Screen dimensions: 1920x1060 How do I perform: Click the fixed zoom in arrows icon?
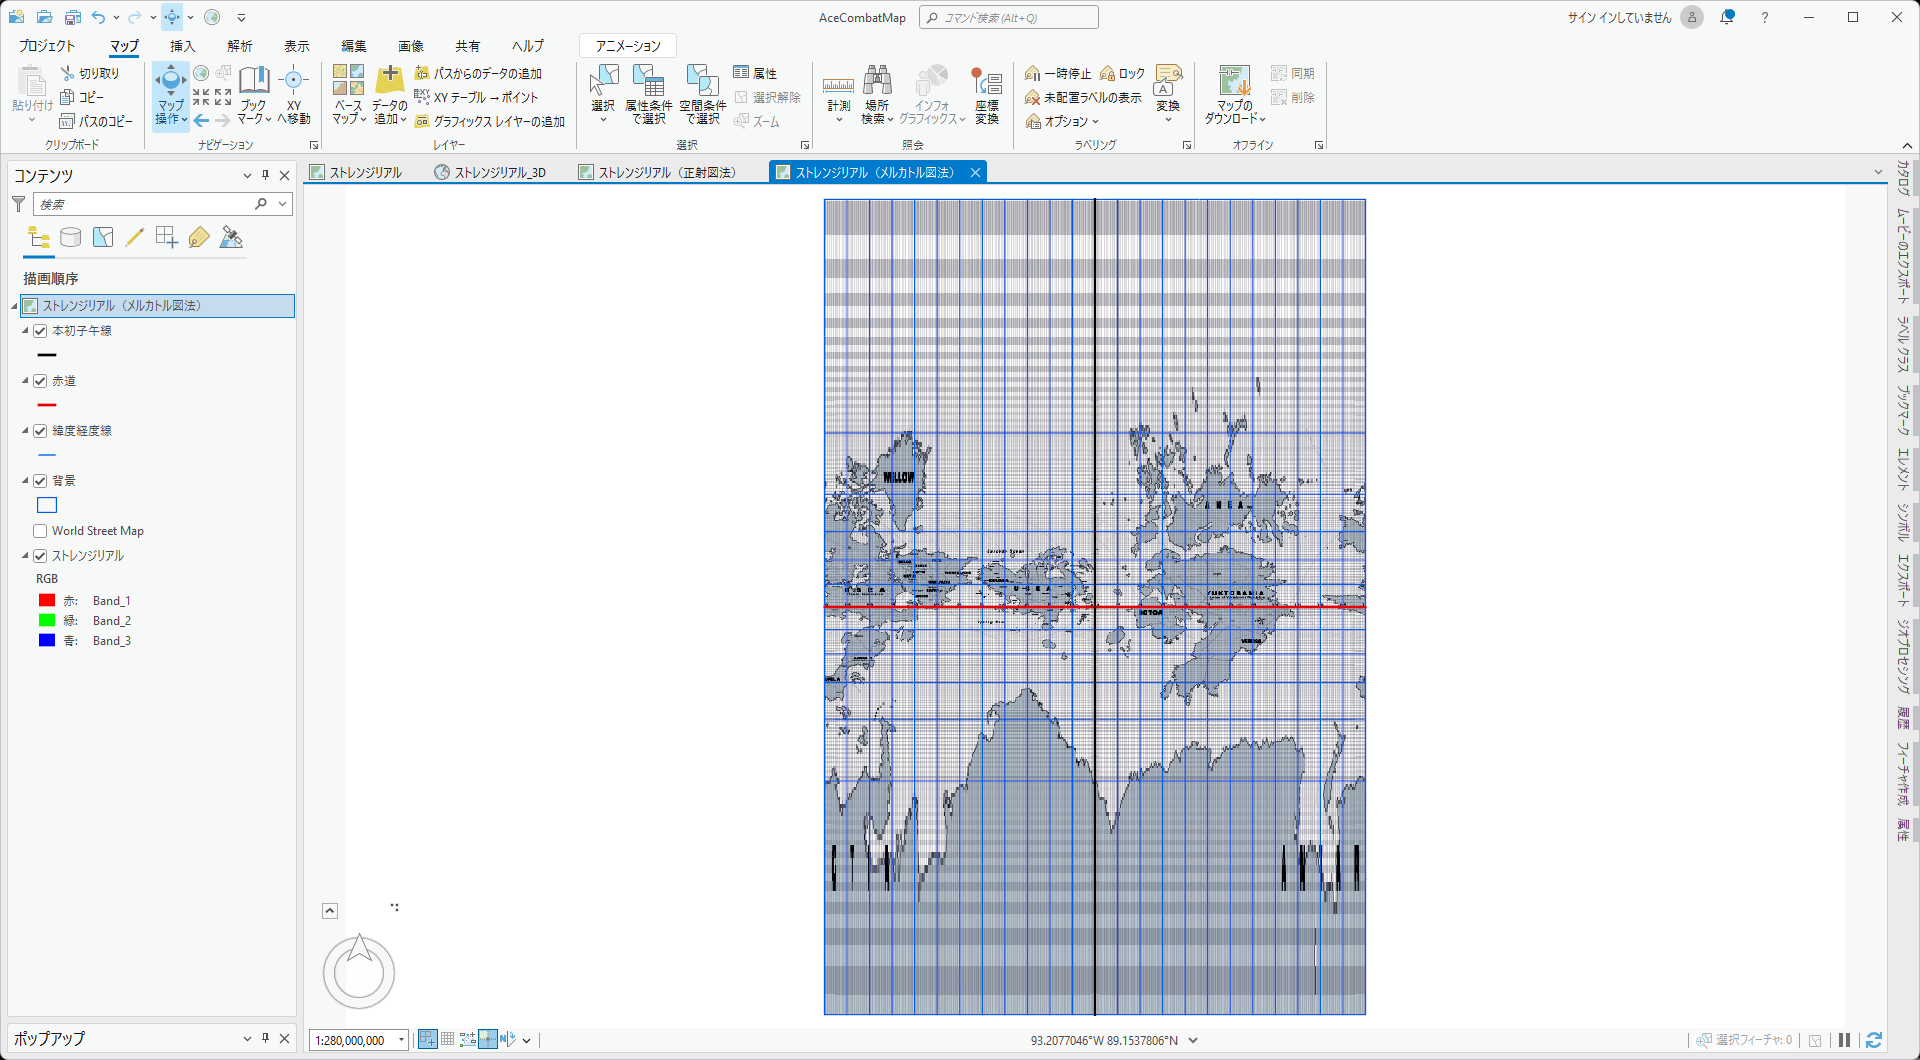(201, 97)
